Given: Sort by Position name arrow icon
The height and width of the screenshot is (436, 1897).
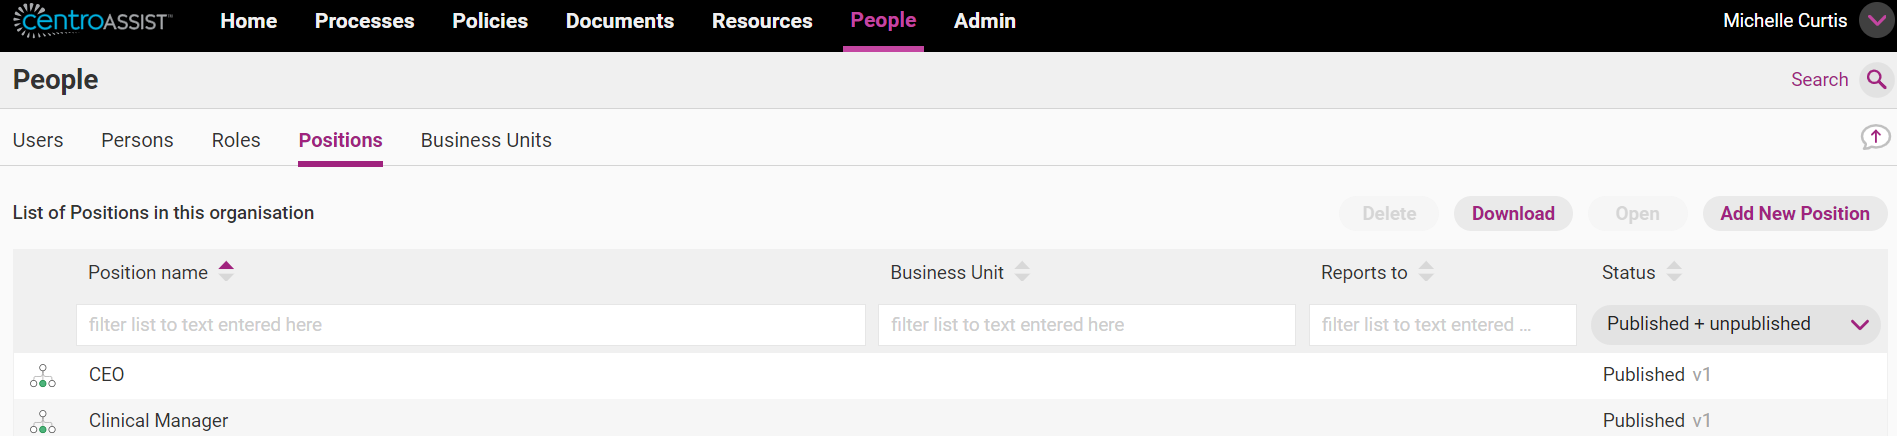Looking at the screenshot, I should 226,271.
